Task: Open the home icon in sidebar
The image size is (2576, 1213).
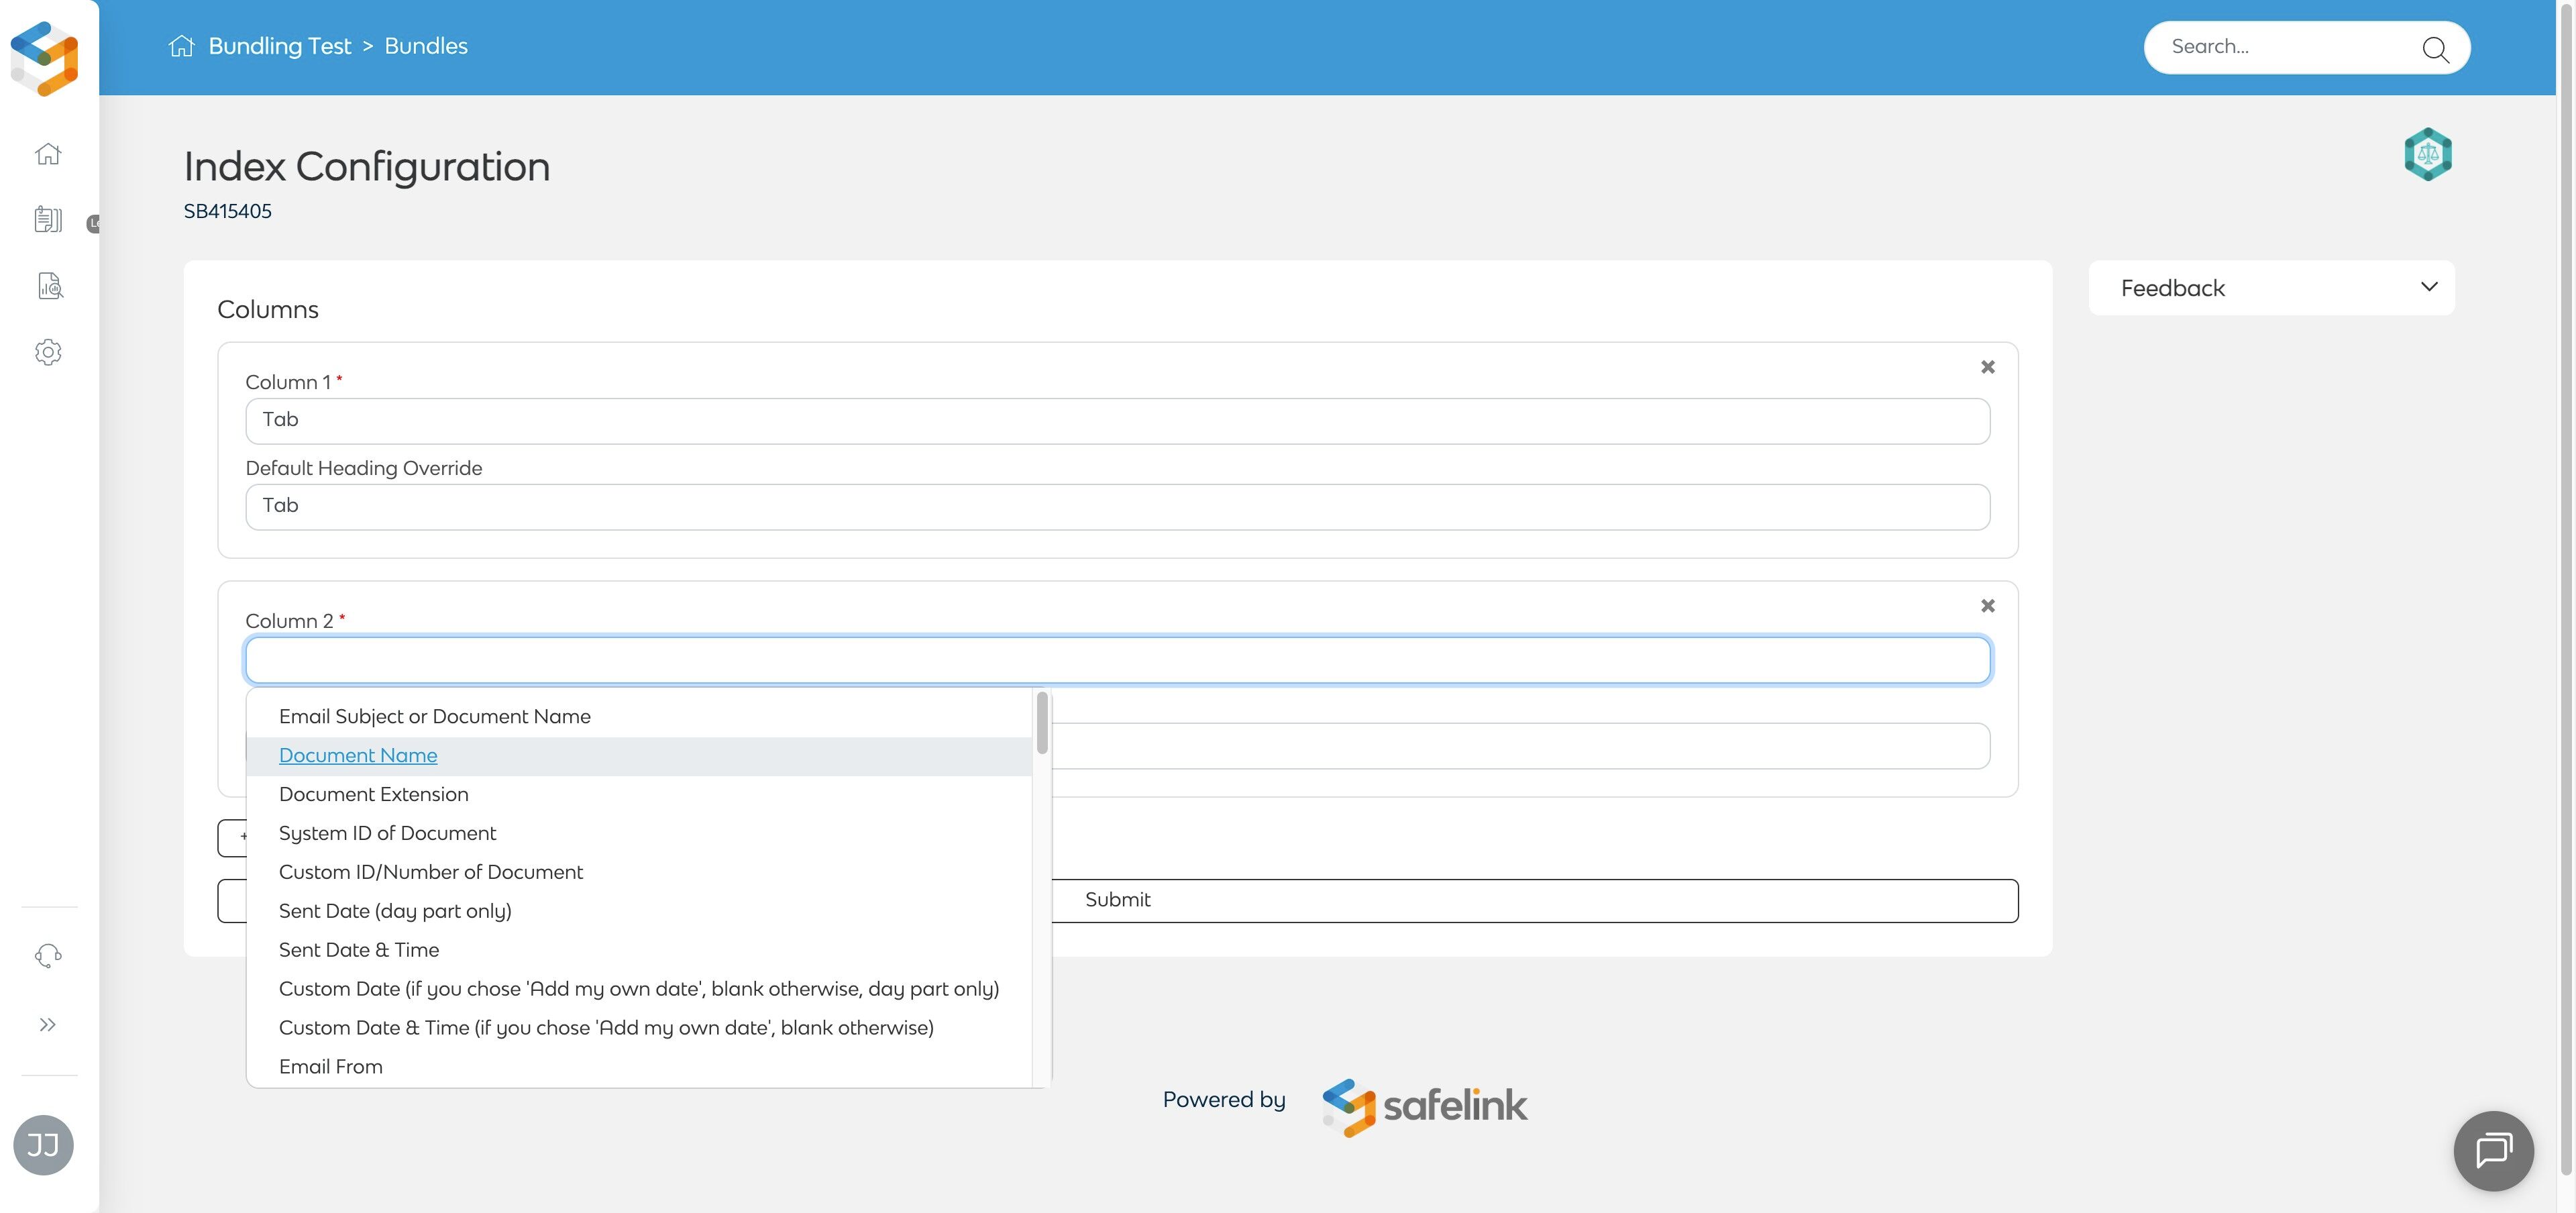Action: pos(48,154)
